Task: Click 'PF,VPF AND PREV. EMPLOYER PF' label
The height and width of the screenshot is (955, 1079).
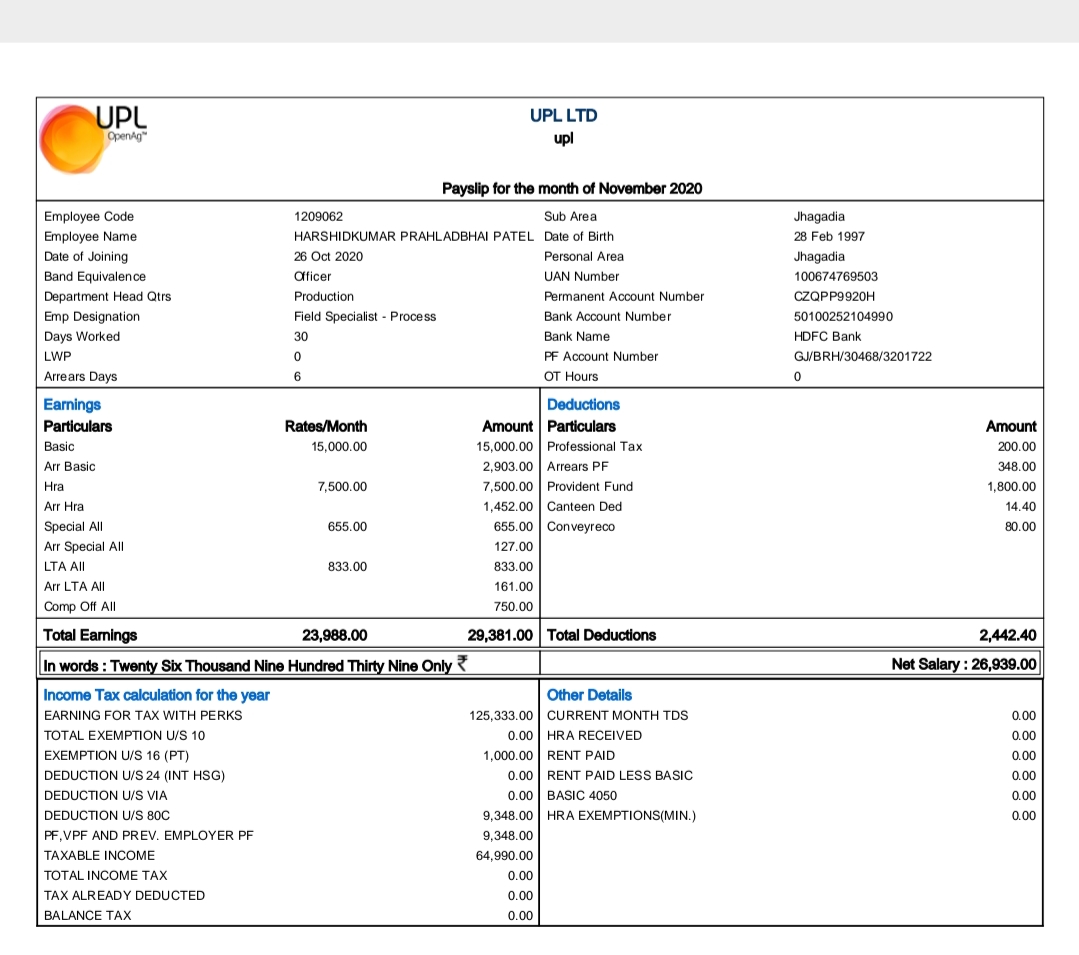Action: [x=149, y=835]
